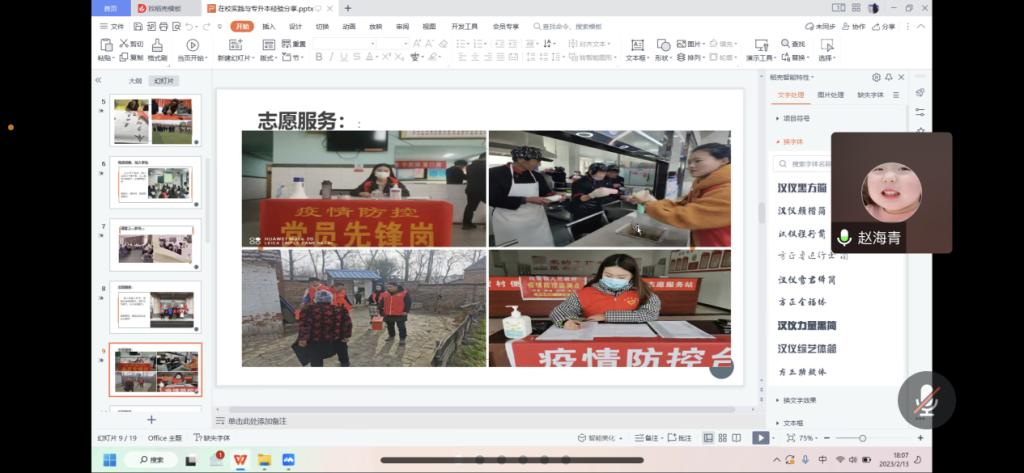1024x473 pixels.
Task: Click the New Slide (新建幻灯片) icon
Action: pyautogui.click(x=236, y=45)
